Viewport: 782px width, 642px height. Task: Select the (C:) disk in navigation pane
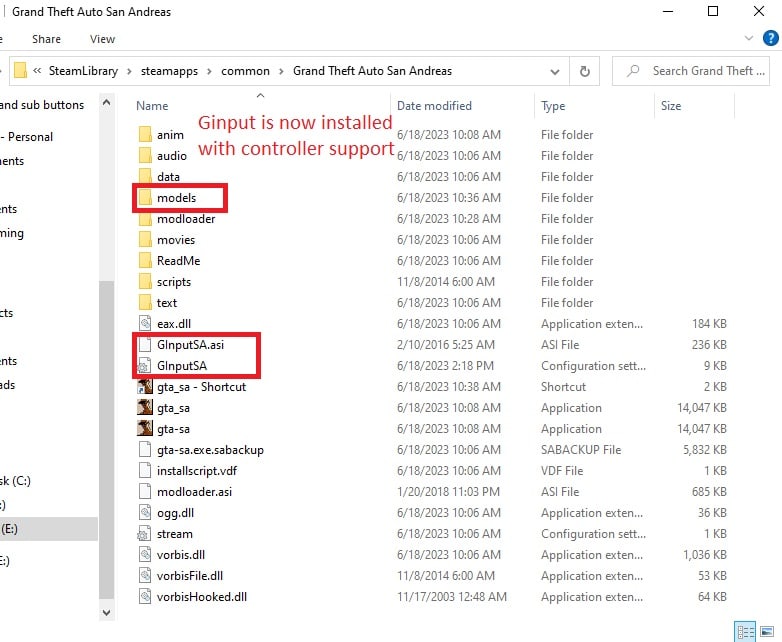(x=15, y=481)
